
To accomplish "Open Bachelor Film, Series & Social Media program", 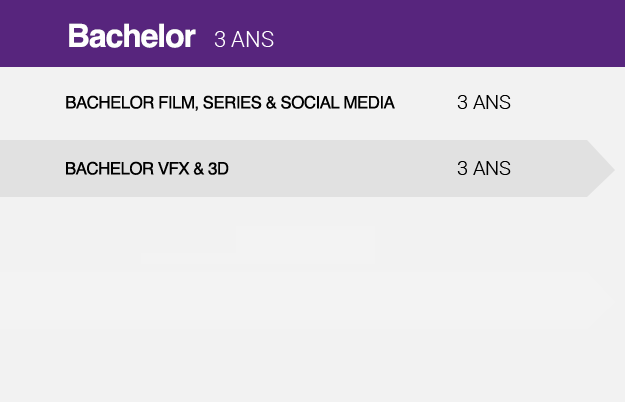I will [230, 103].
